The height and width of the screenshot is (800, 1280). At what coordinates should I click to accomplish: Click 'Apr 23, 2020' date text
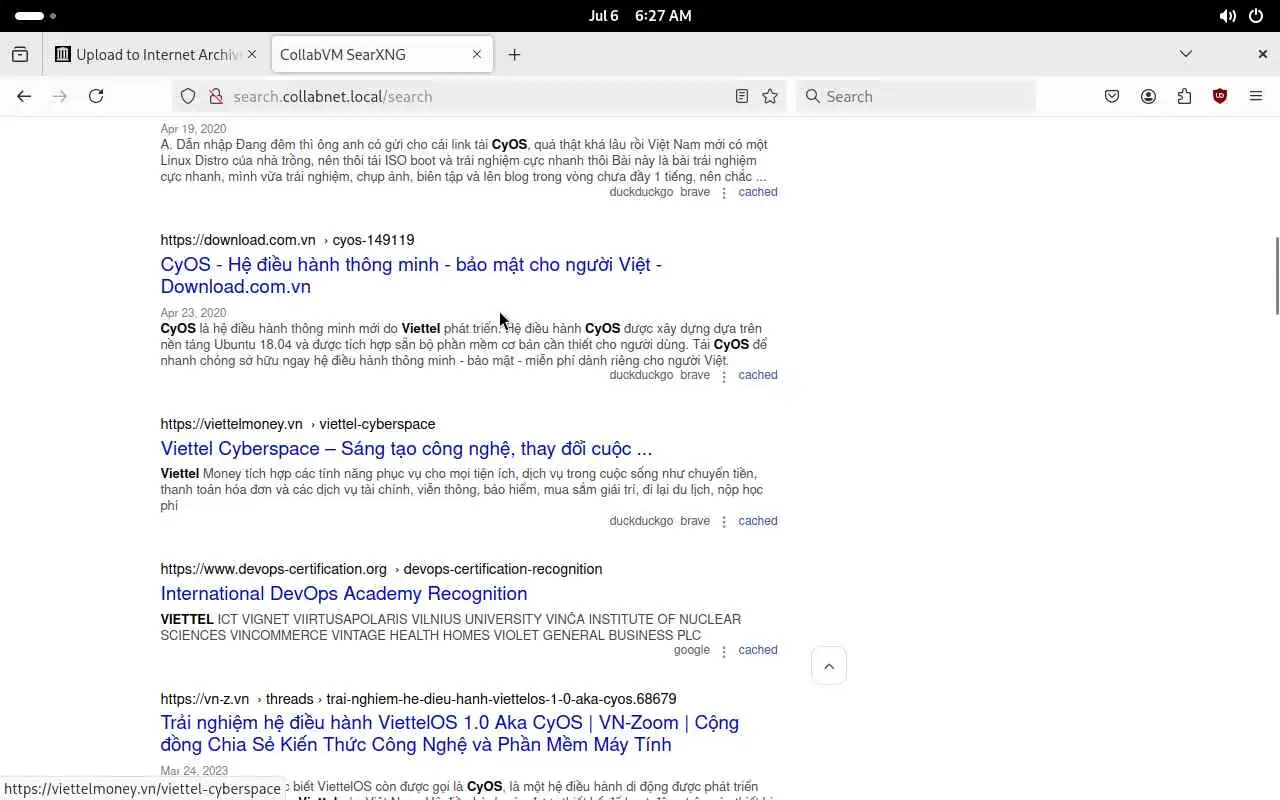tap(193, 313)
